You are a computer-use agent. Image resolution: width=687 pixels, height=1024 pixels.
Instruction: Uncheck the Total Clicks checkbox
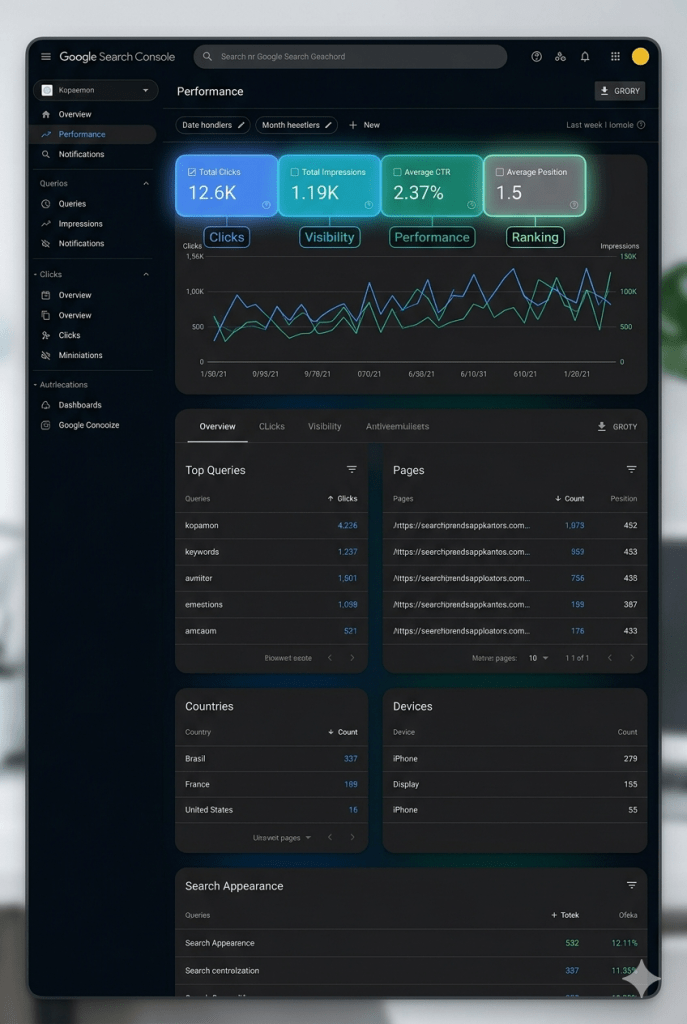192,172
